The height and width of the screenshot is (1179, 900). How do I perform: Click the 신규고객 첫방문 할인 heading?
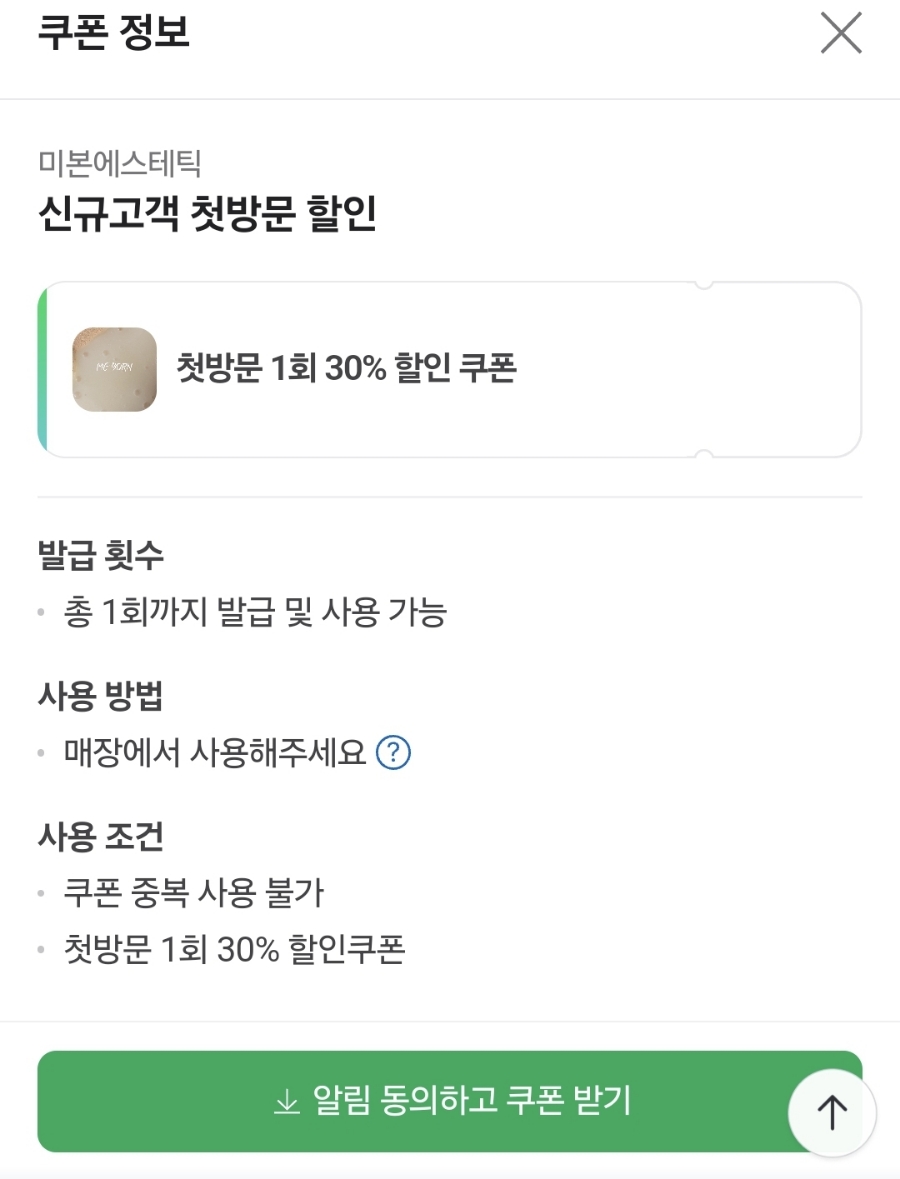[x=207, y=214]
